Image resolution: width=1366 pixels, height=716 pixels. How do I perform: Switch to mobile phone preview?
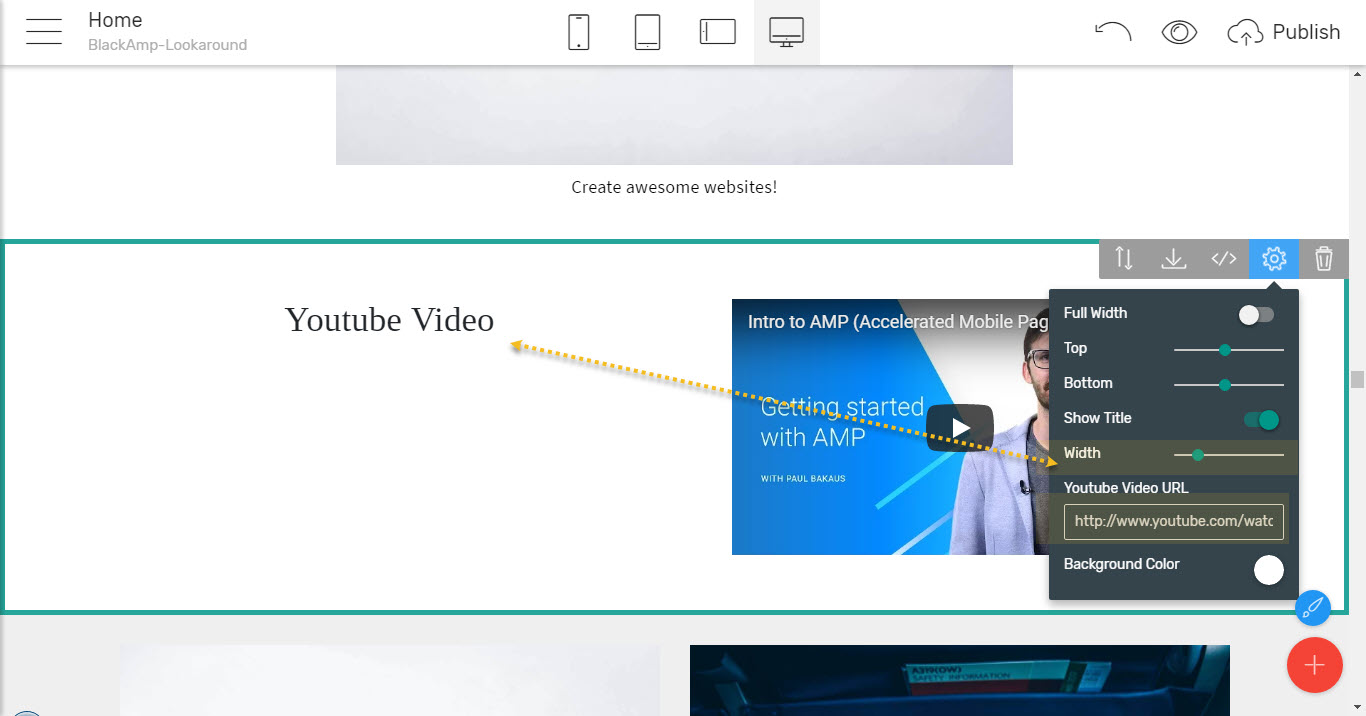(578, 32)
